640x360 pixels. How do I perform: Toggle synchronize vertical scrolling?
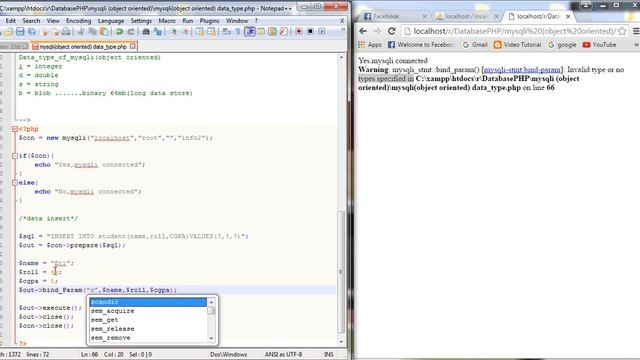coord(200,31)
